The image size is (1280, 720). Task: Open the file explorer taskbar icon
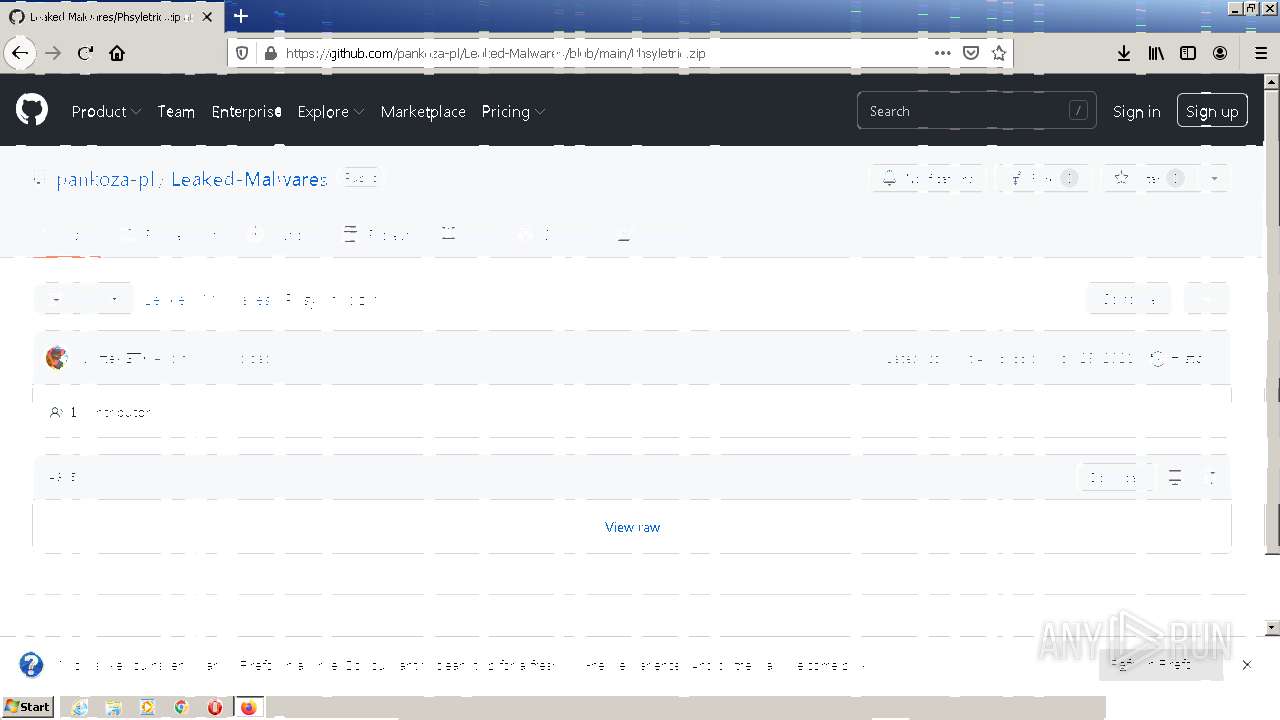click(x=114, y=707)
